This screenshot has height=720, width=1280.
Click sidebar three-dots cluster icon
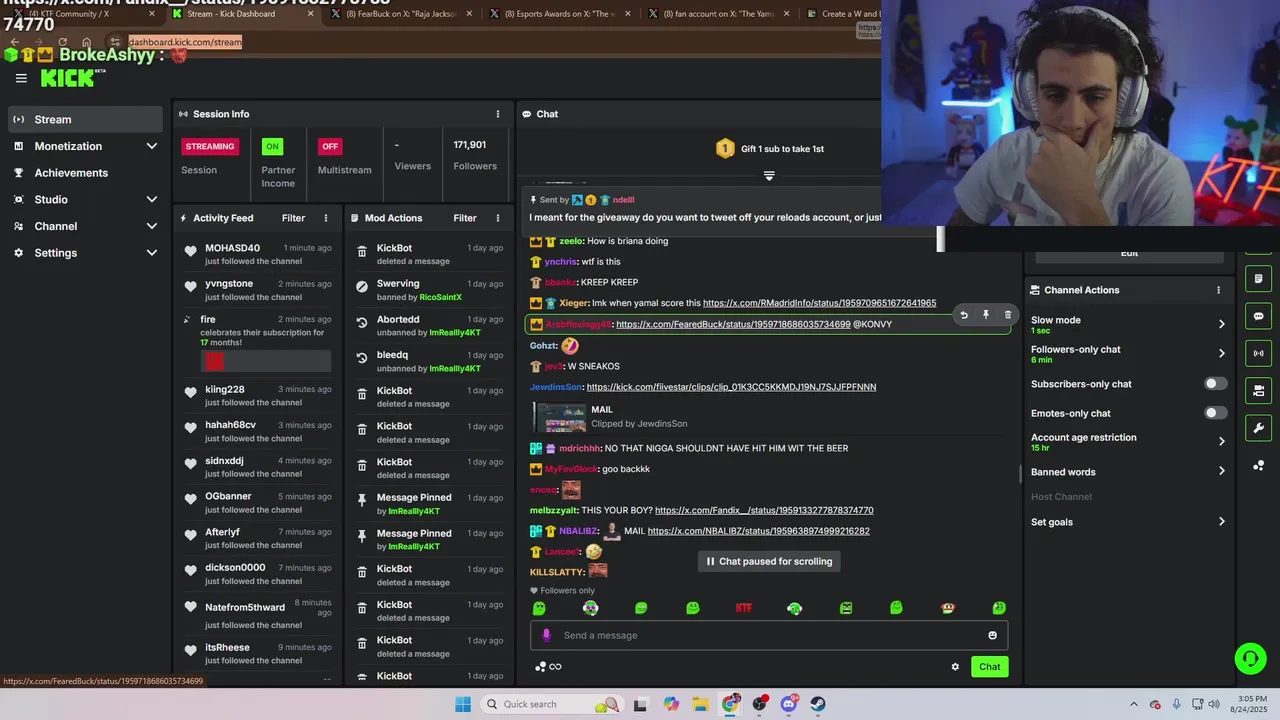coord(1258,466)
